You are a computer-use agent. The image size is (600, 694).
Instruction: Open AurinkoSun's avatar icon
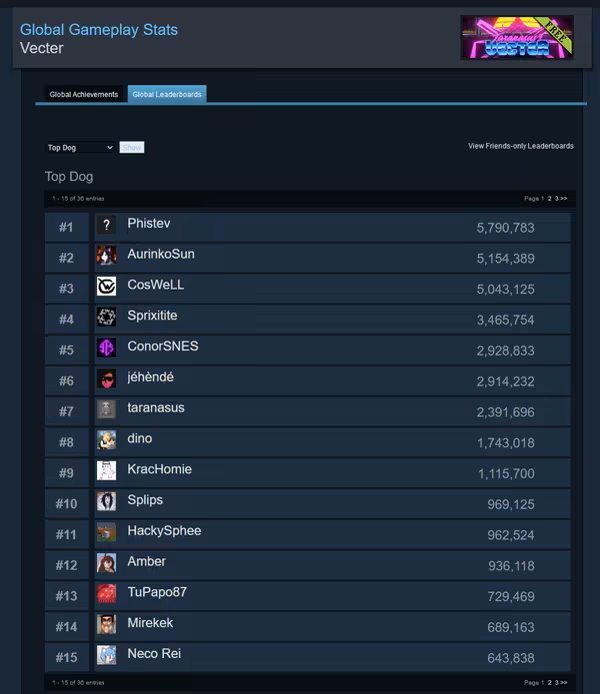tap(106, 255)
